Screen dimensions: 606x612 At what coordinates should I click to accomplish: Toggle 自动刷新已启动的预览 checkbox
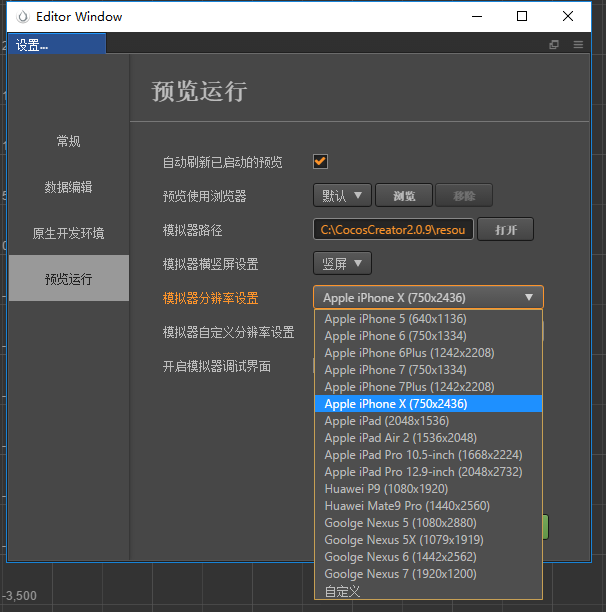pos(320,161)
